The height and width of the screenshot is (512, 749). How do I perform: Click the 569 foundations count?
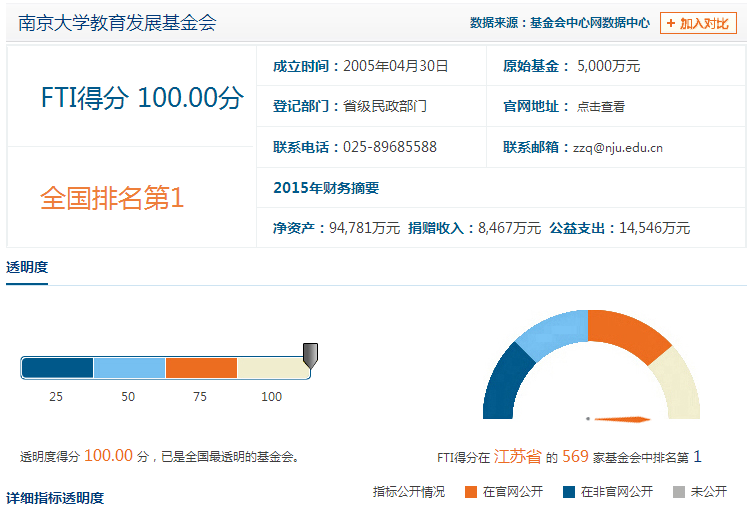point(575,457)
